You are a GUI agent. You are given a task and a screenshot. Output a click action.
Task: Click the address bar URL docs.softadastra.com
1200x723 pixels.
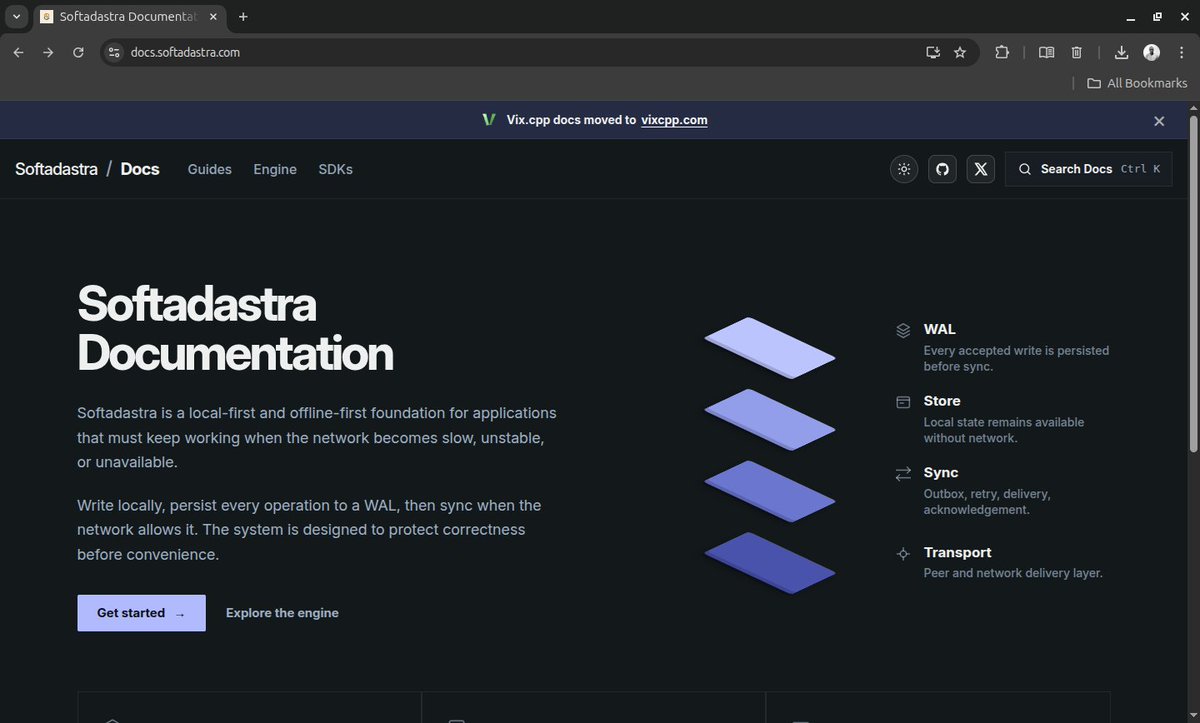(185, 52)
